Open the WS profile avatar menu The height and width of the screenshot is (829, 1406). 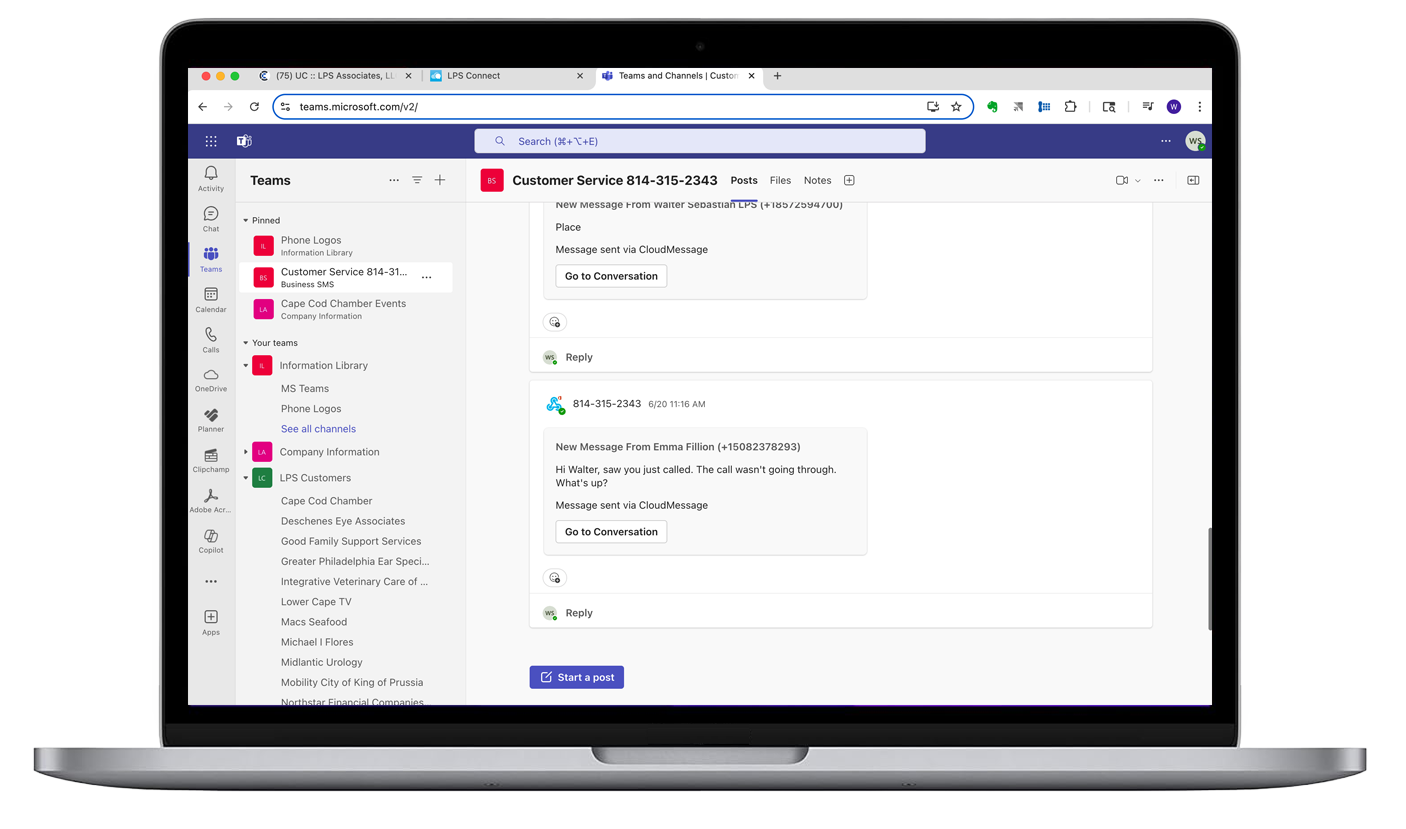(x=1195, y=141)
